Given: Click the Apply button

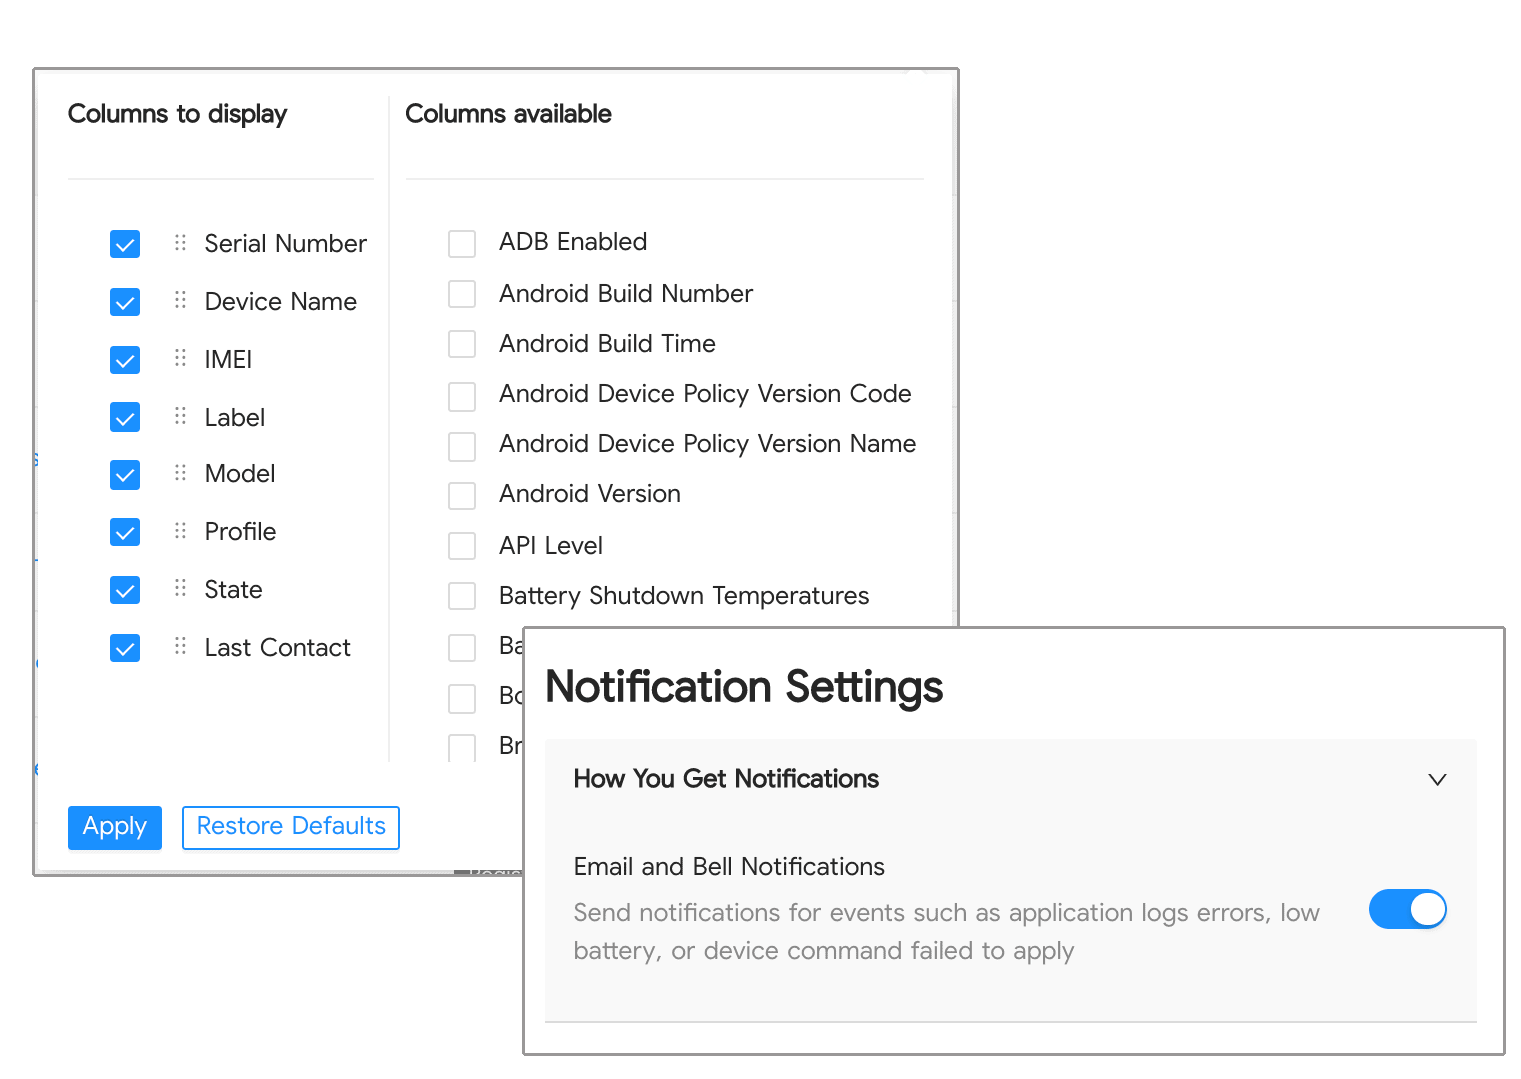Looking at the screenshot, I should [114, 827].
